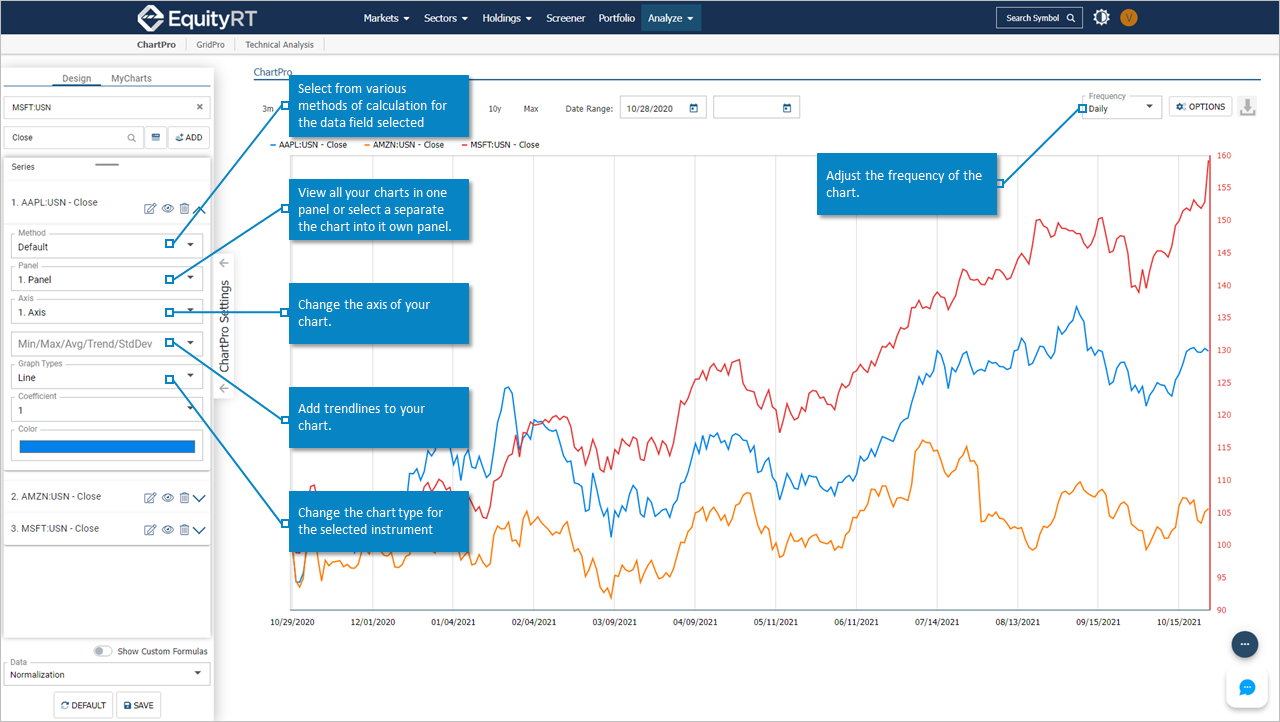Collapse ChartPro Settings with the upper arrow
The image size is (1280, 722).
click(224, 263)
